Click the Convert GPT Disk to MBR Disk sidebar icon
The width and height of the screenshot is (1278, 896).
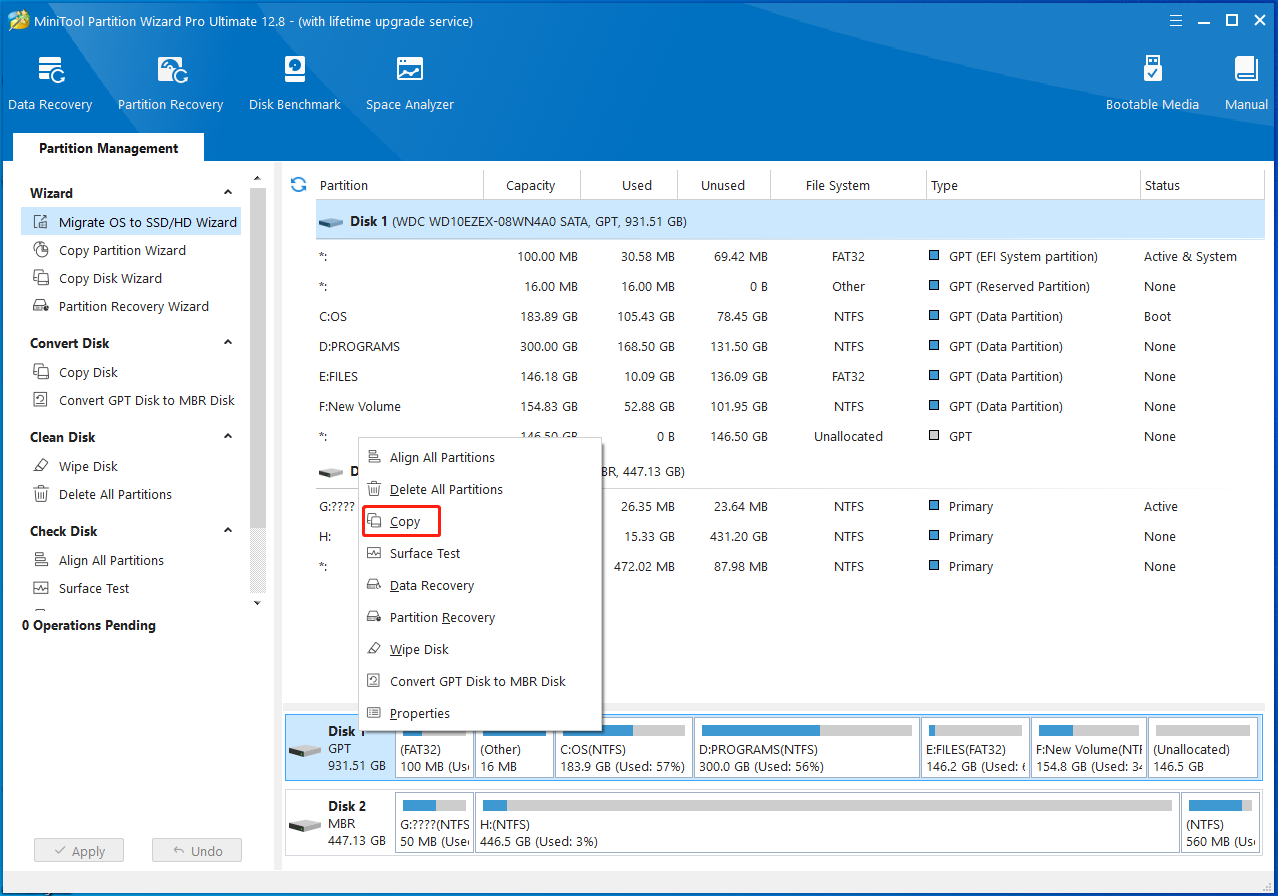(x=41, y=400)
